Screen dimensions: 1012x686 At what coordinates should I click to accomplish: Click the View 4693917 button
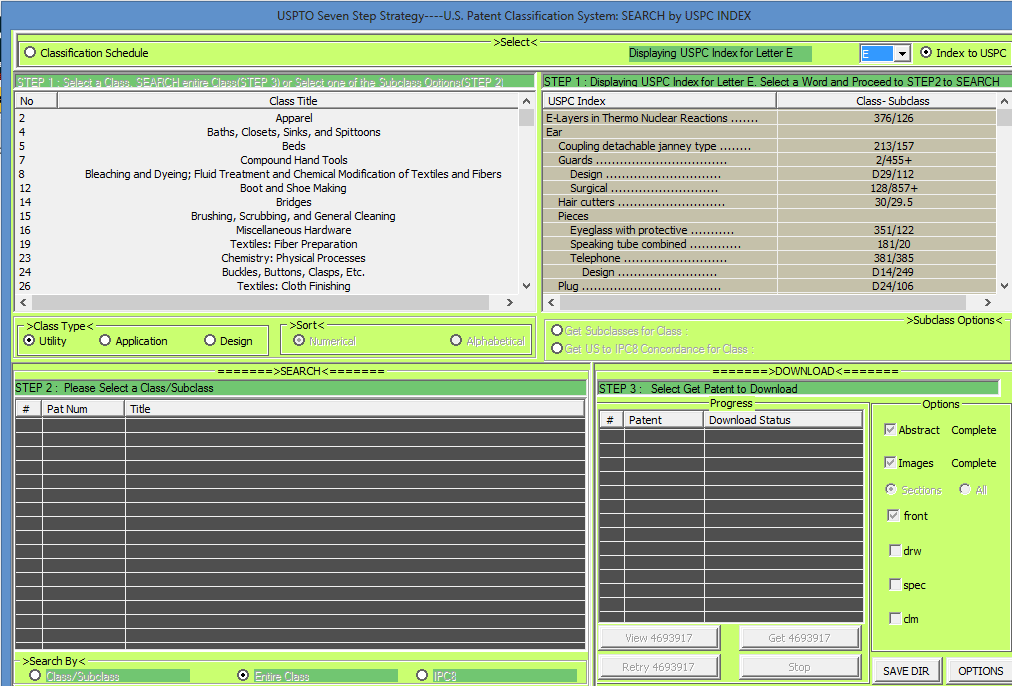pos(659,638)
